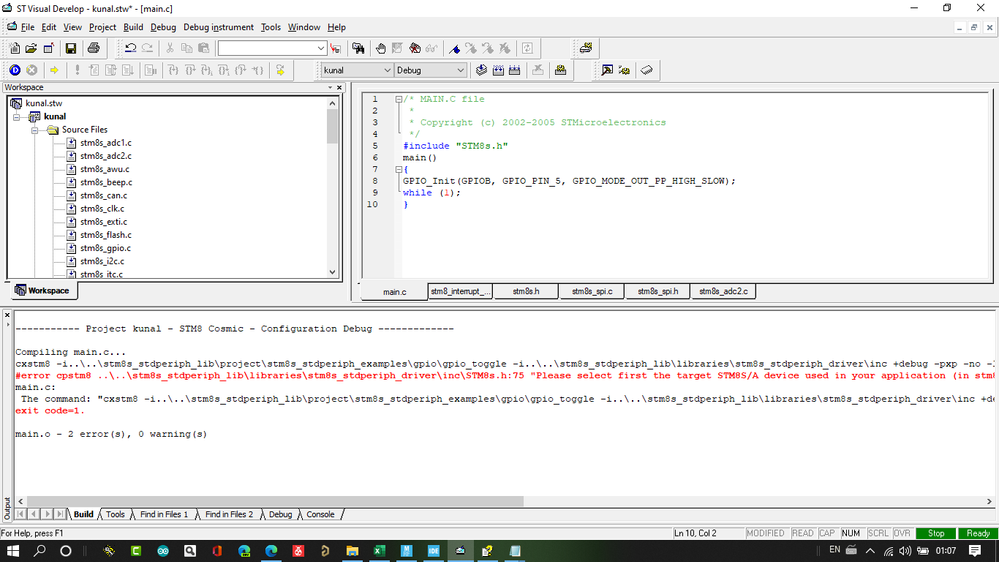Screen dimensions: 999x562
Task: Close the Workspace panel
Action: (x=339, y=87)
